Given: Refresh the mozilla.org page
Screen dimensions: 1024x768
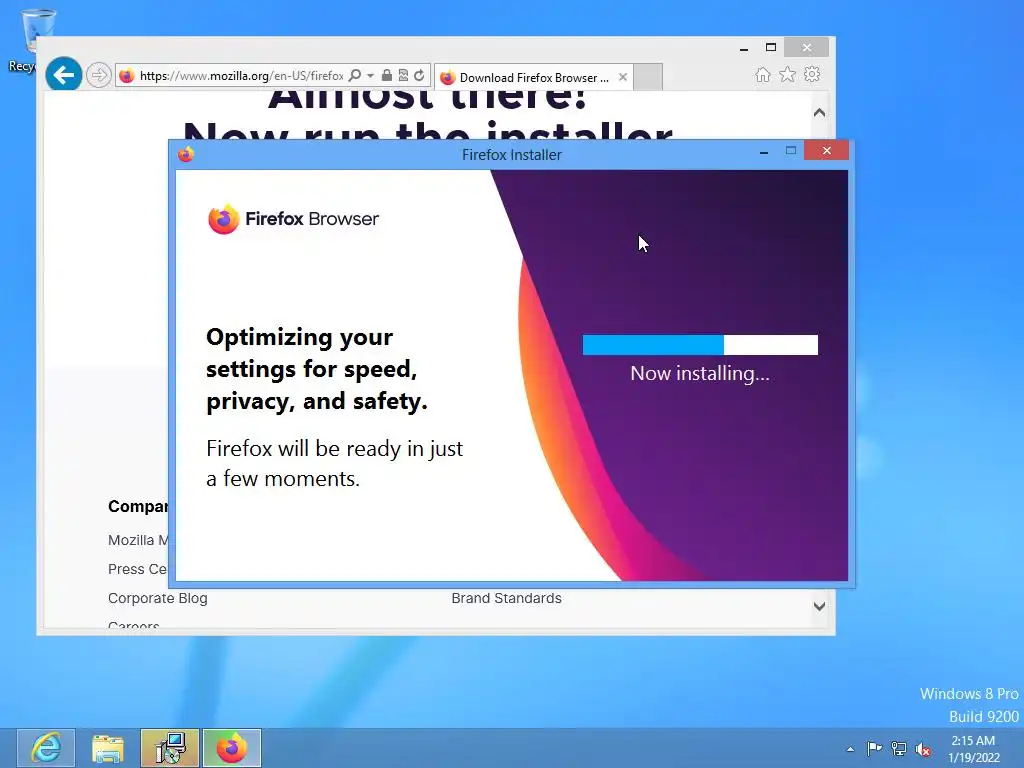Looking at the screenshot, I should click(x=419, y=76).
